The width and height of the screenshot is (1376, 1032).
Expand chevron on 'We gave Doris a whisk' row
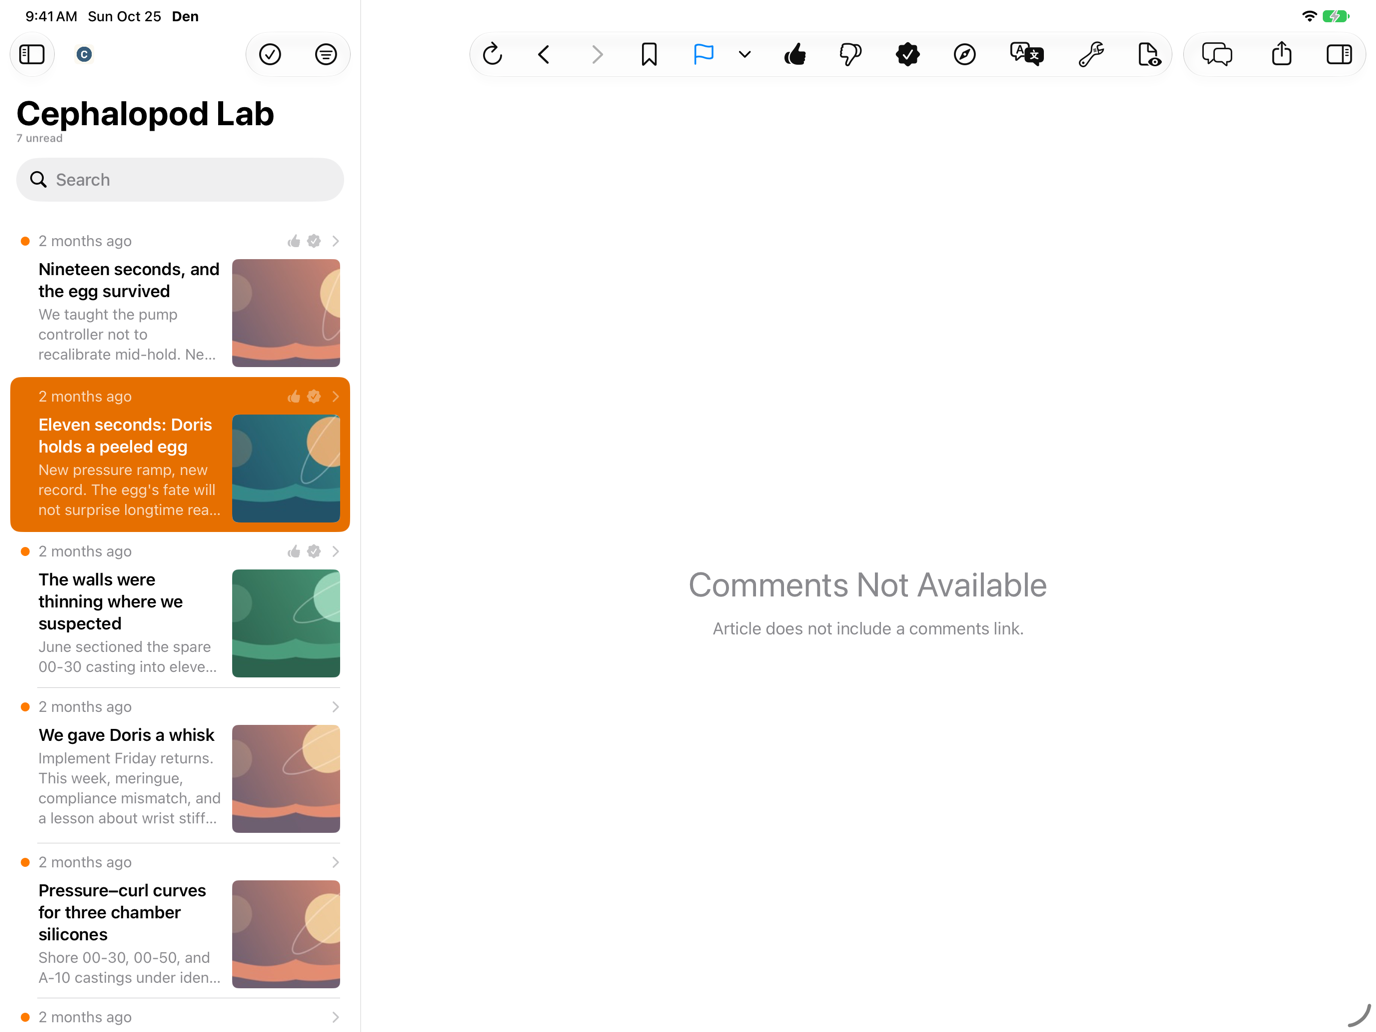[336, 707]
